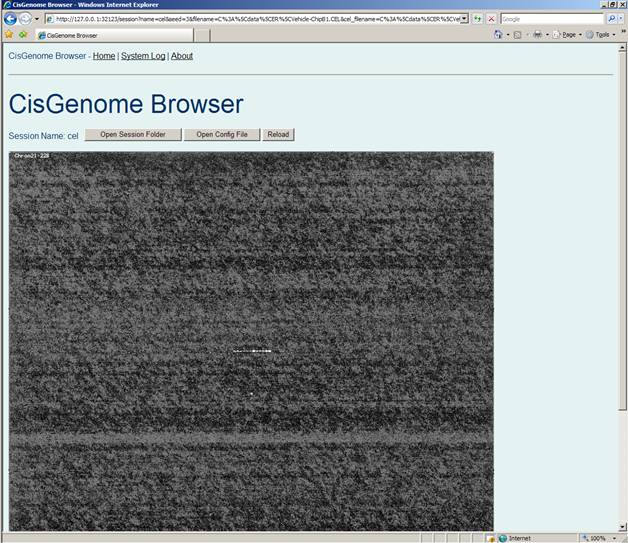Click the Reload button
628x543 pixels.
(x=278, y=135)
